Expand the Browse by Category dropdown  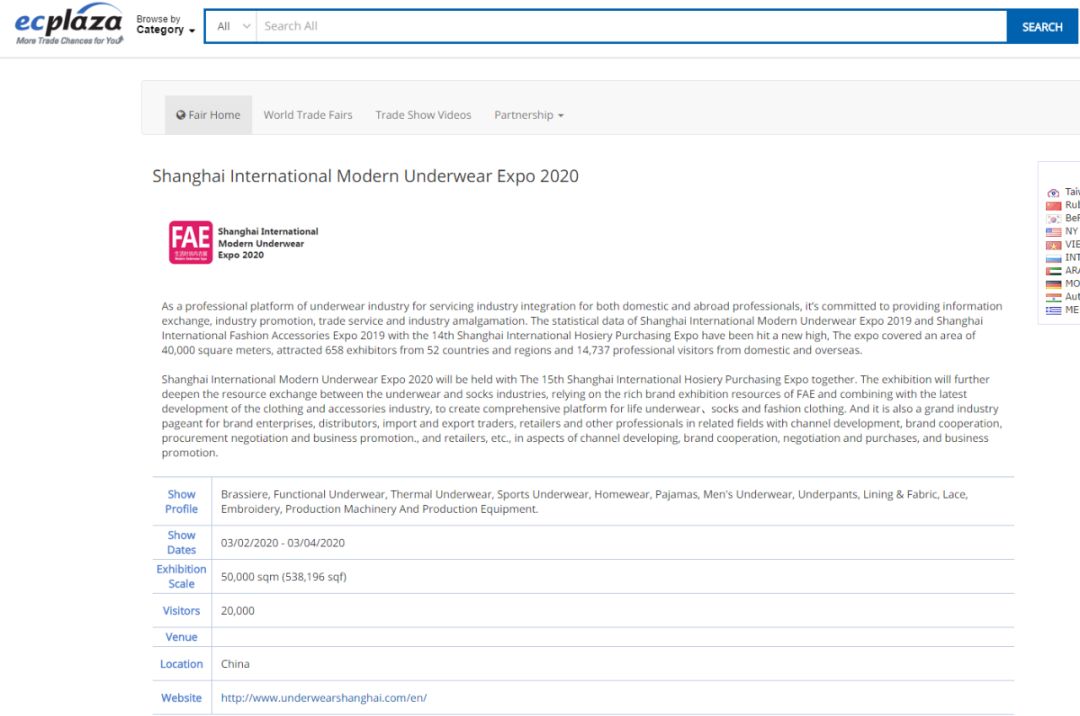tap(165, 25)
